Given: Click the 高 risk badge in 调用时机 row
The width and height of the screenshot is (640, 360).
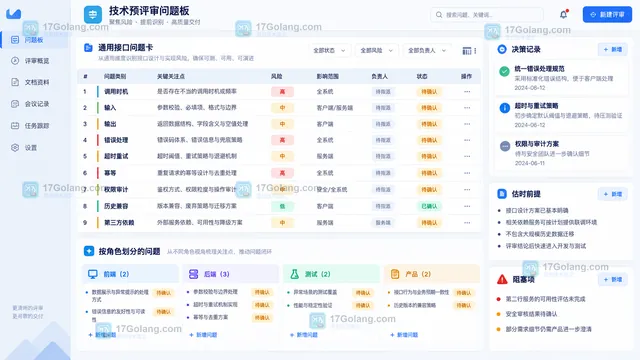Looking at the screenshot, I should [x=282, y=92].
